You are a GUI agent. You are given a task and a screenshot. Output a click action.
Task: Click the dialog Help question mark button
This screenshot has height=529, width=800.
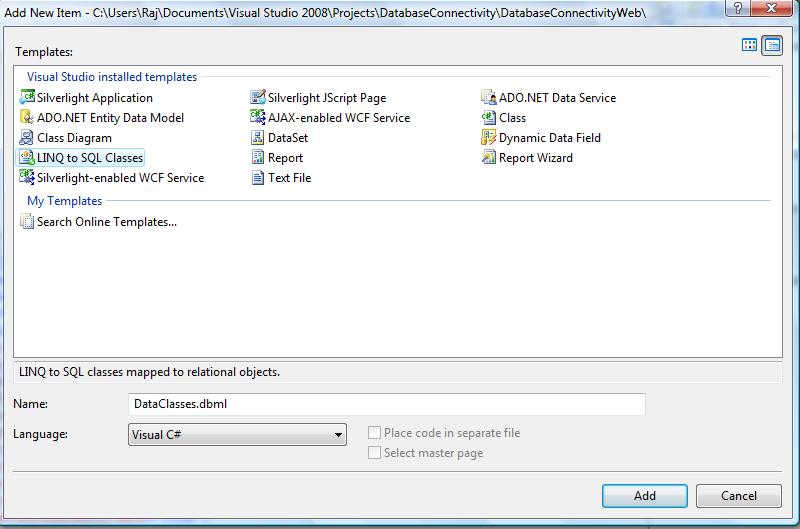[738, 8]
